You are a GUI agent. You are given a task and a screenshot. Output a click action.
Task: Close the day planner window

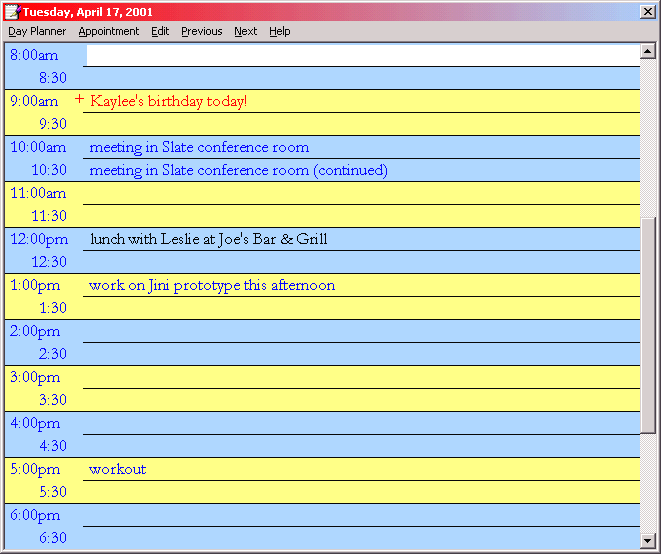(x=647, y=11)
